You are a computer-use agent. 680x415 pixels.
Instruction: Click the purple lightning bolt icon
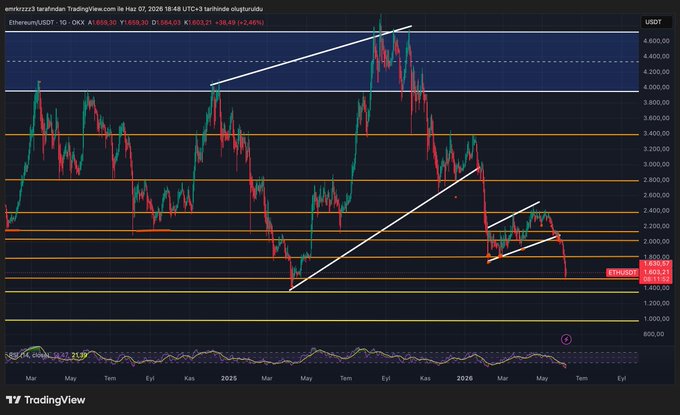click(566, 339)
